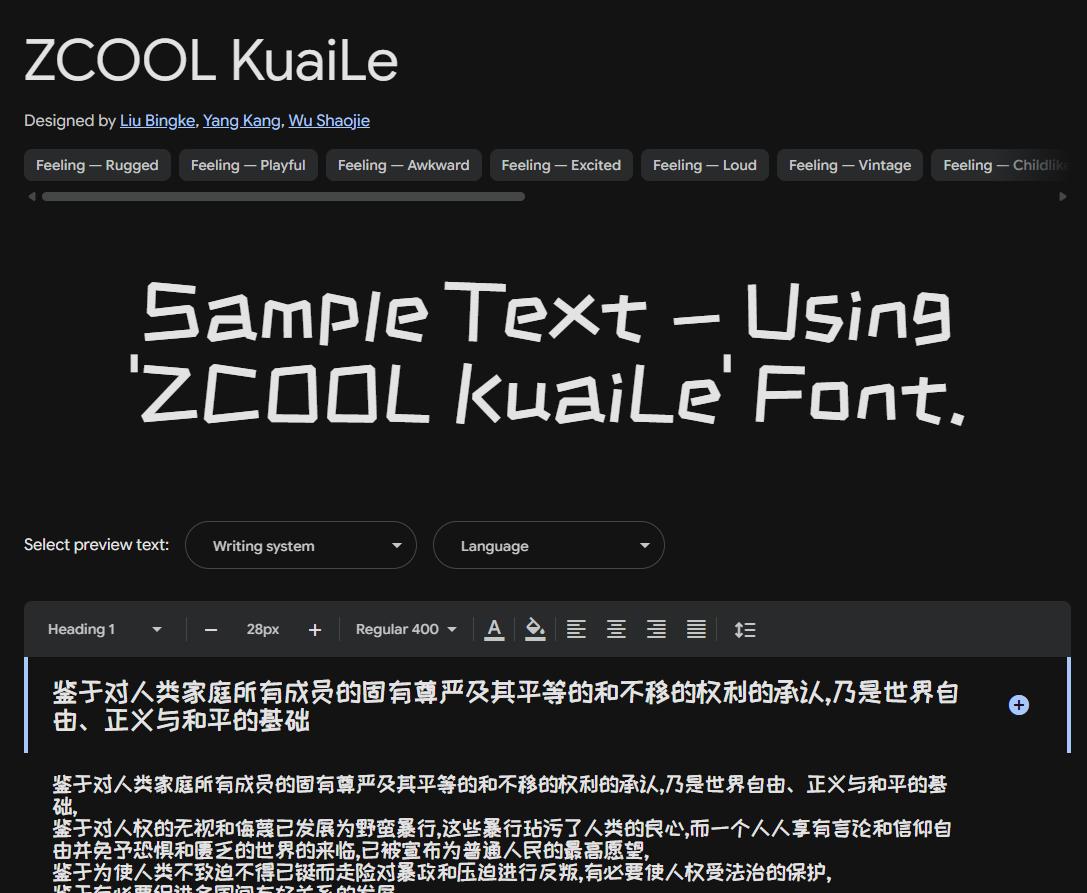Click the large Sample Text font preview

[547, 354]
